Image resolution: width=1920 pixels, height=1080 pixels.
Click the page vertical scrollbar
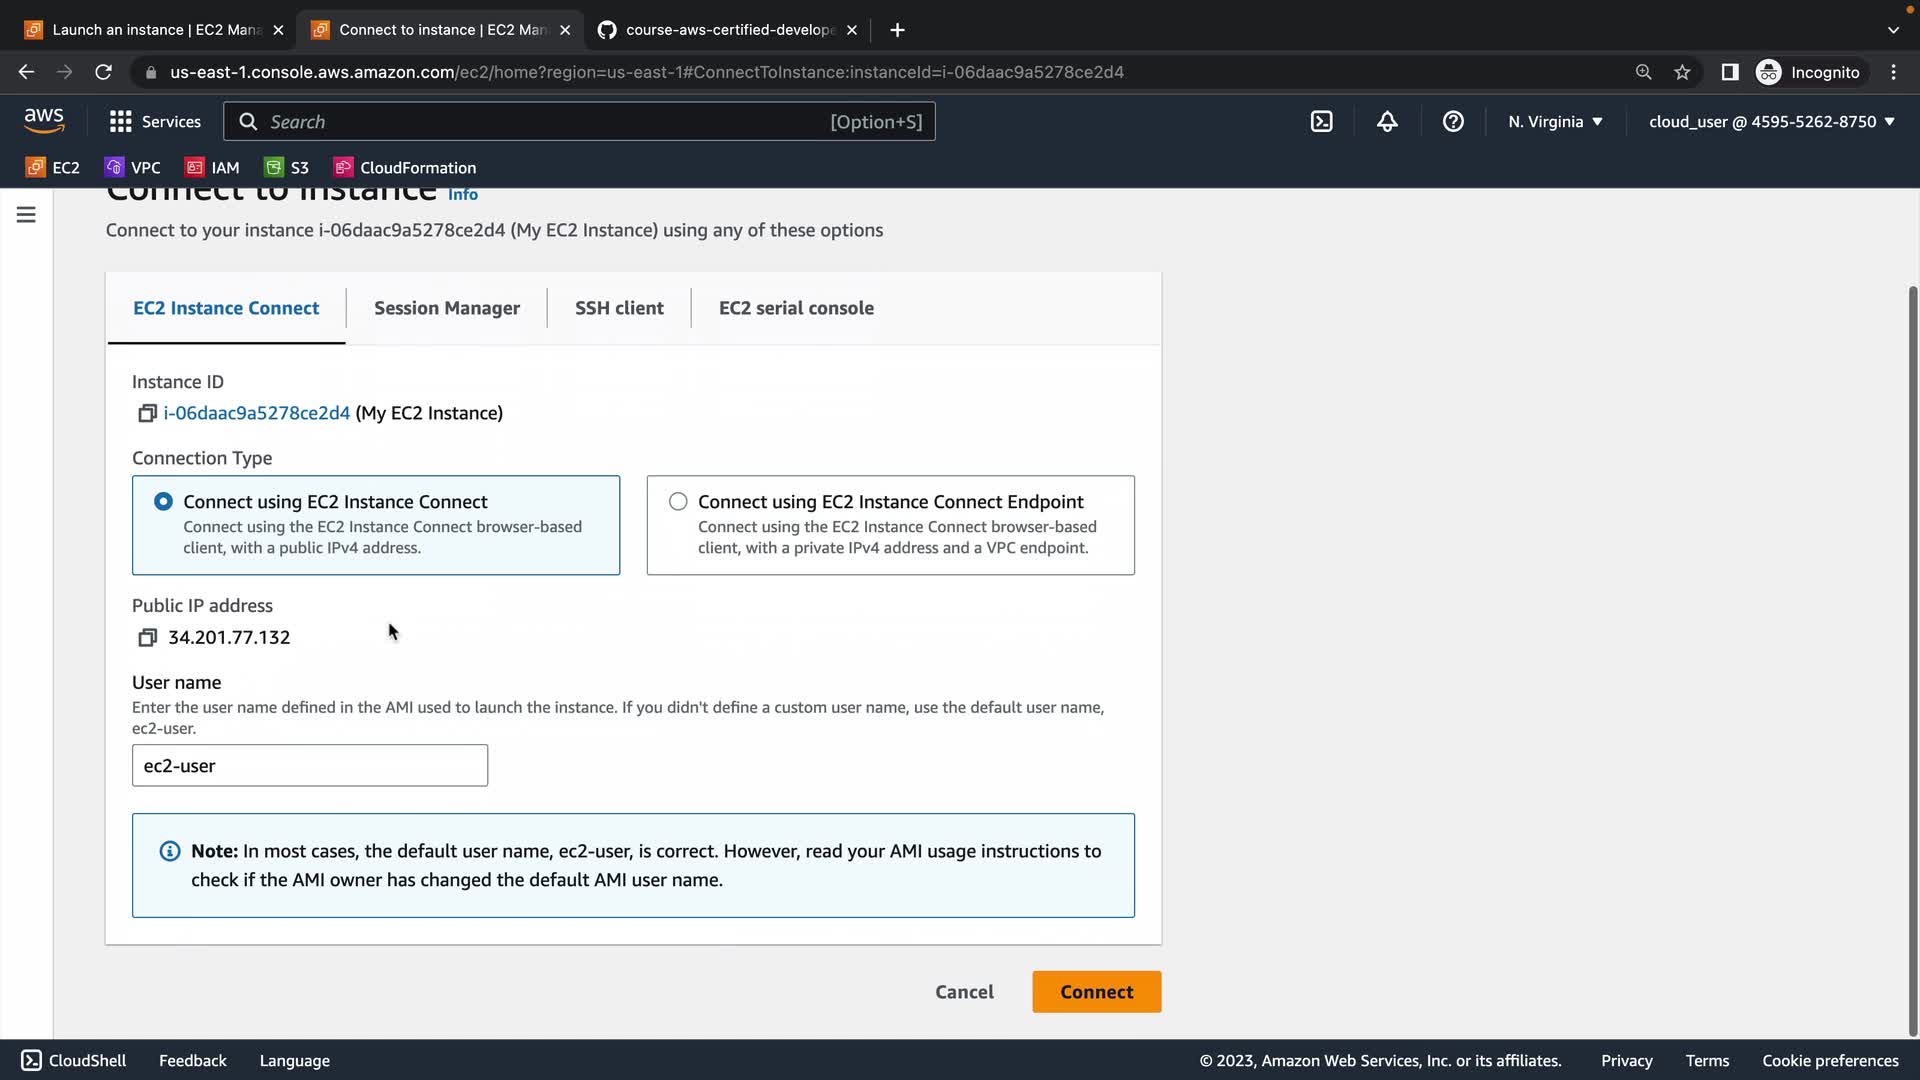pyautogui.click(x=1912, y=660)
